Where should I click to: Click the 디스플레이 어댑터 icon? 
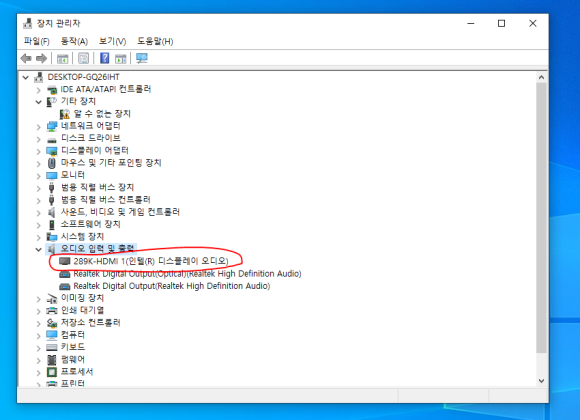click(52, 151)
